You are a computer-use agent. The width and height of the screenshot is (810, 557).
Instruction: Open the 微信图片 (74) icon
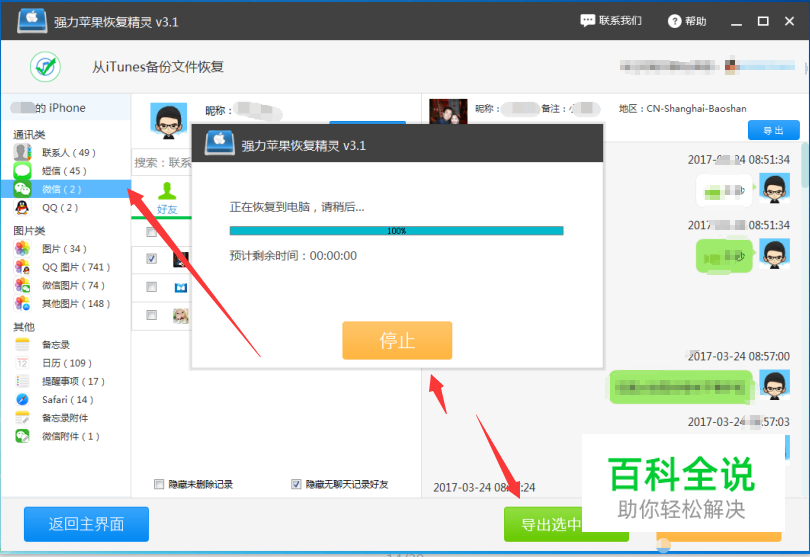click(22, 285)
